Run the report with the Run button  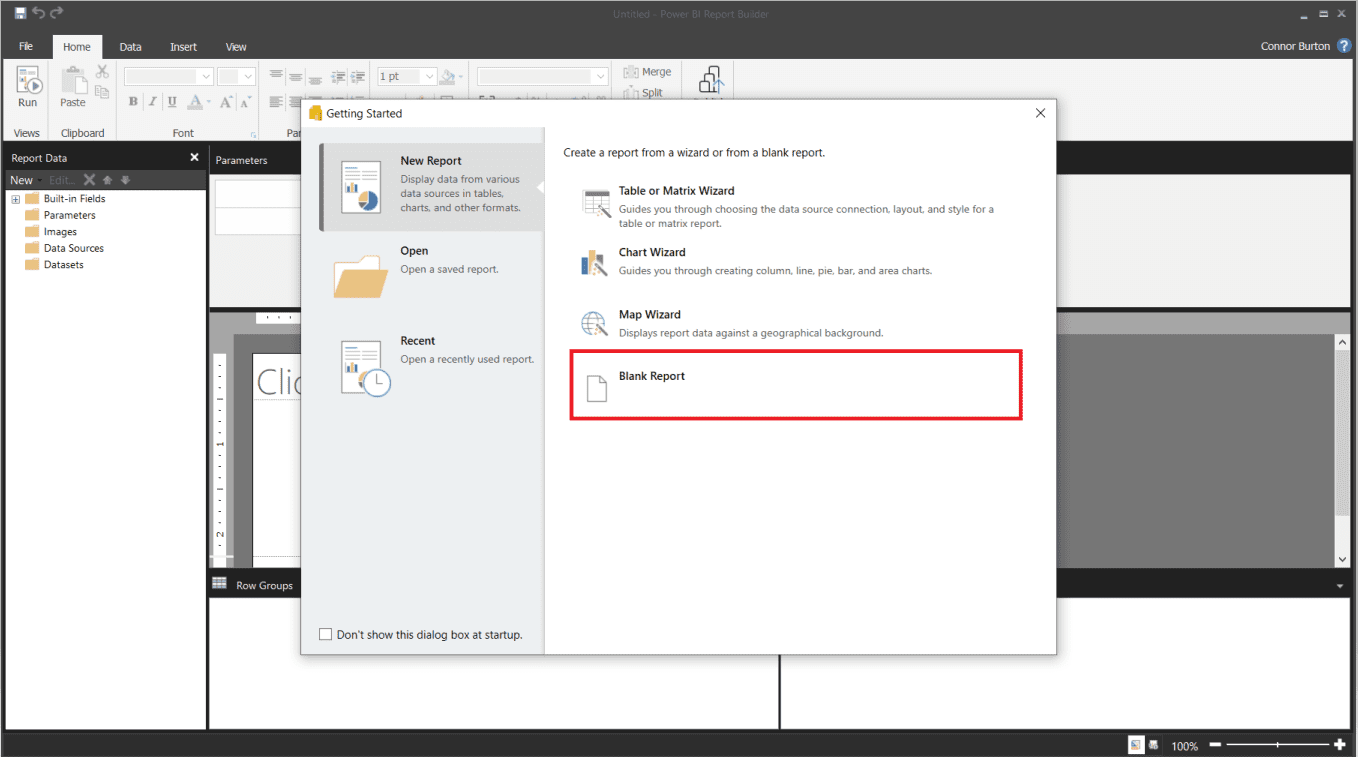coord(28,87)
